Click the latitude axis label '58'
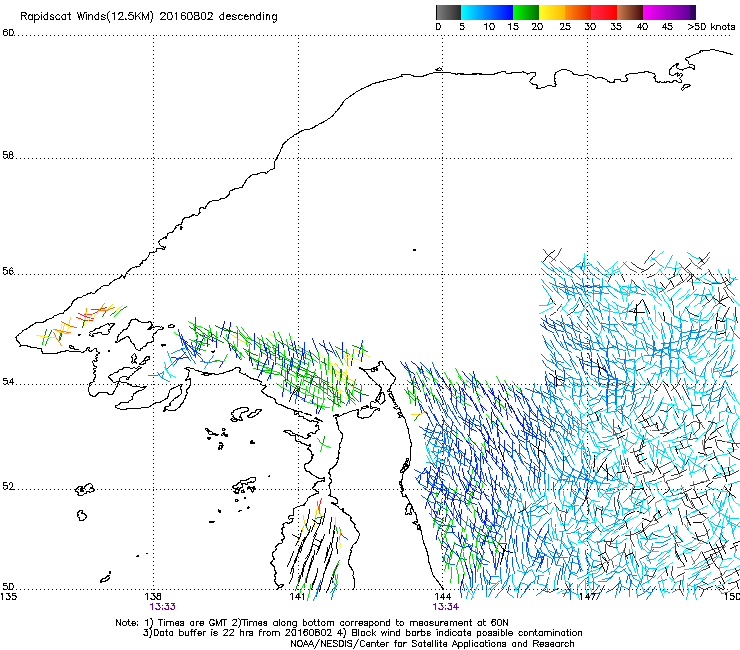 [8, 155]
